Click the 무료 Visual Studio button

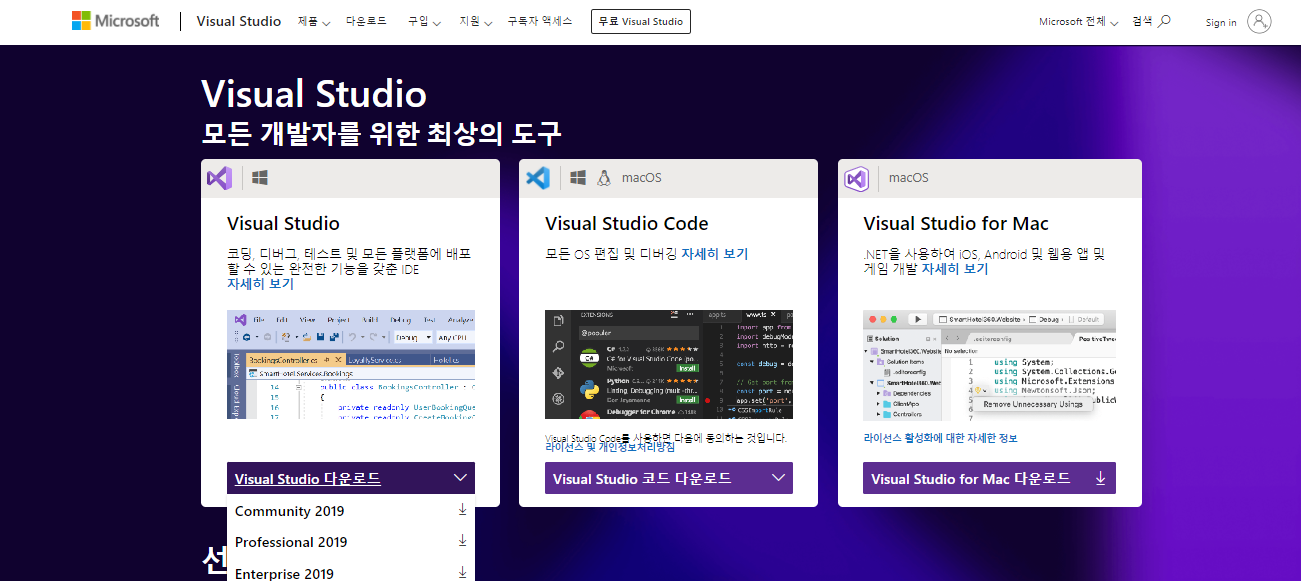(641, 21)
